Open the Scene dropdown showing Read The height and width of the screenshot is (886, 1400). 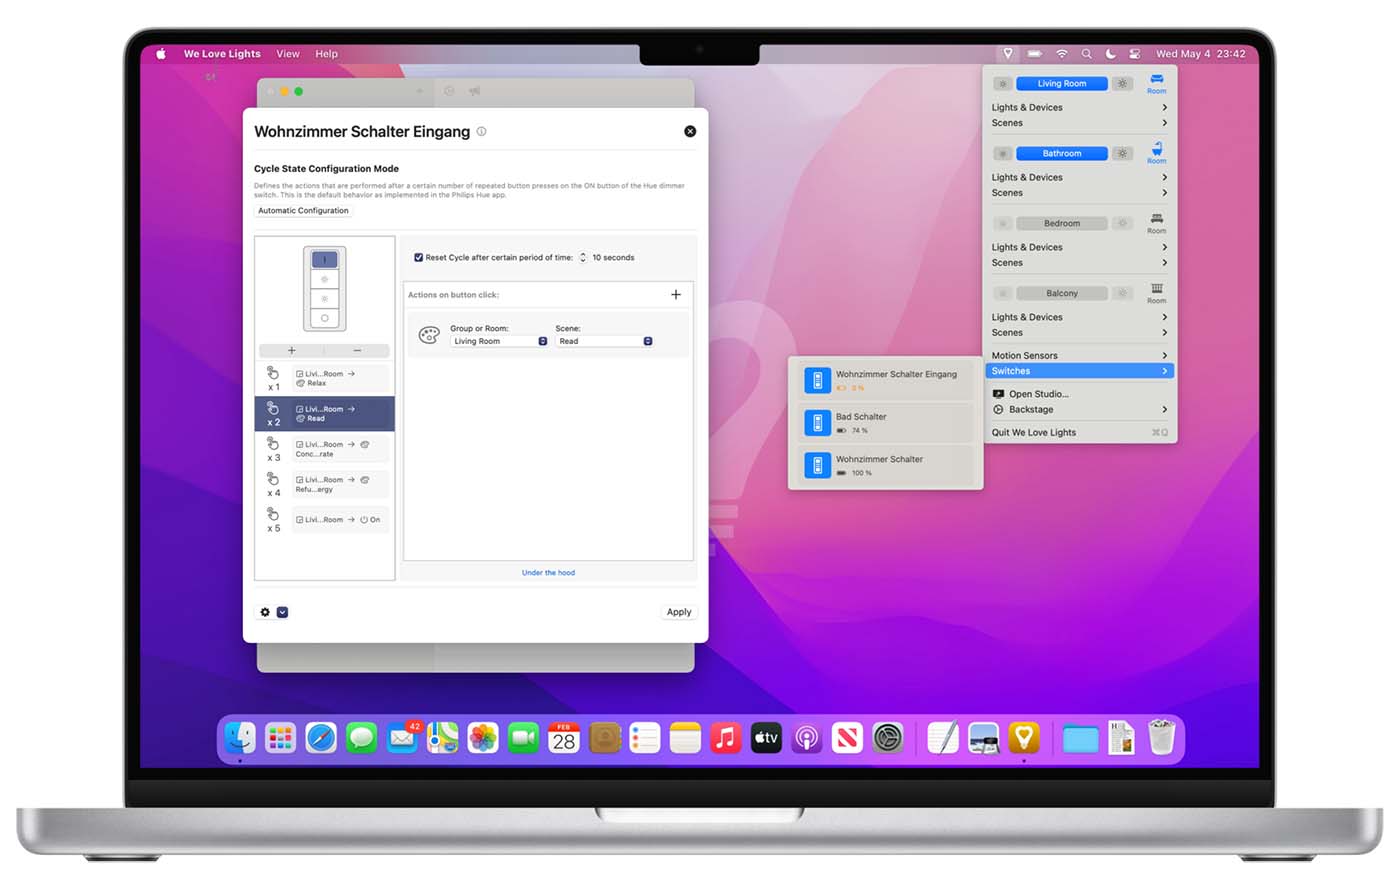coord(604,342)
